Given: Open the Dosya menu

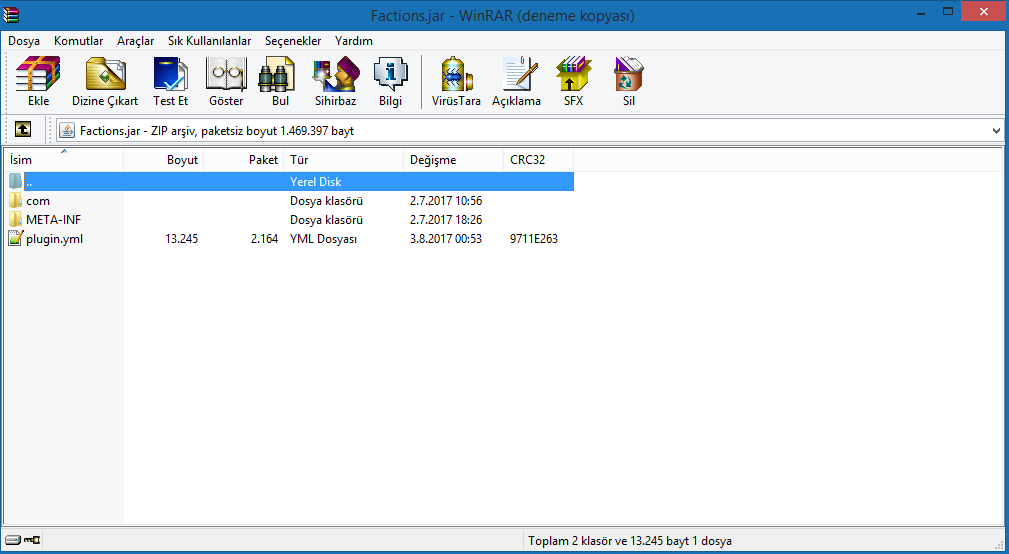Looking at the screenshot, I should [24, 41].
